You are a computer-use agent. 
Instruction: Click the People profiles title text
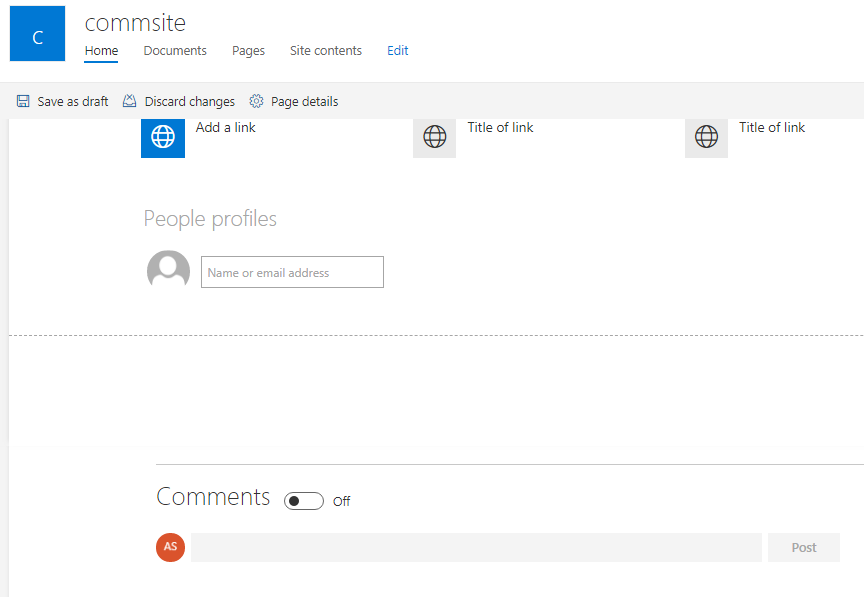click(x=210, y=219)
